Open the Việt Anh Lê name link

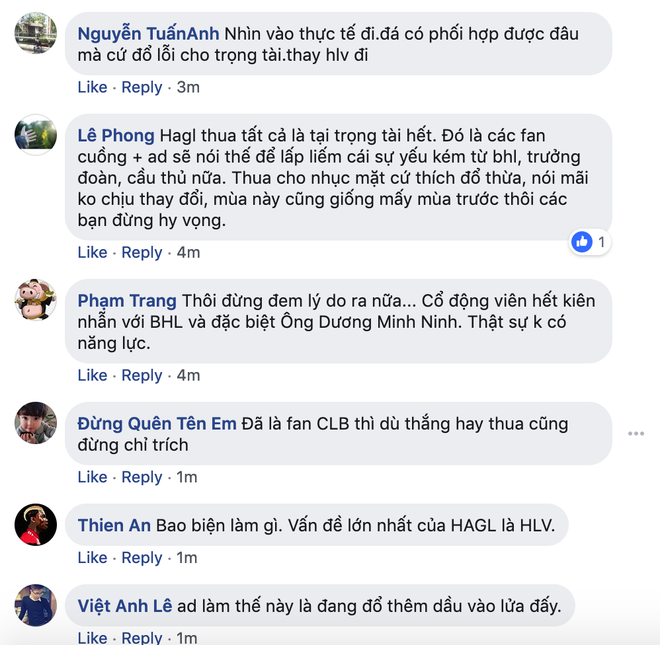tap(125, 606)
